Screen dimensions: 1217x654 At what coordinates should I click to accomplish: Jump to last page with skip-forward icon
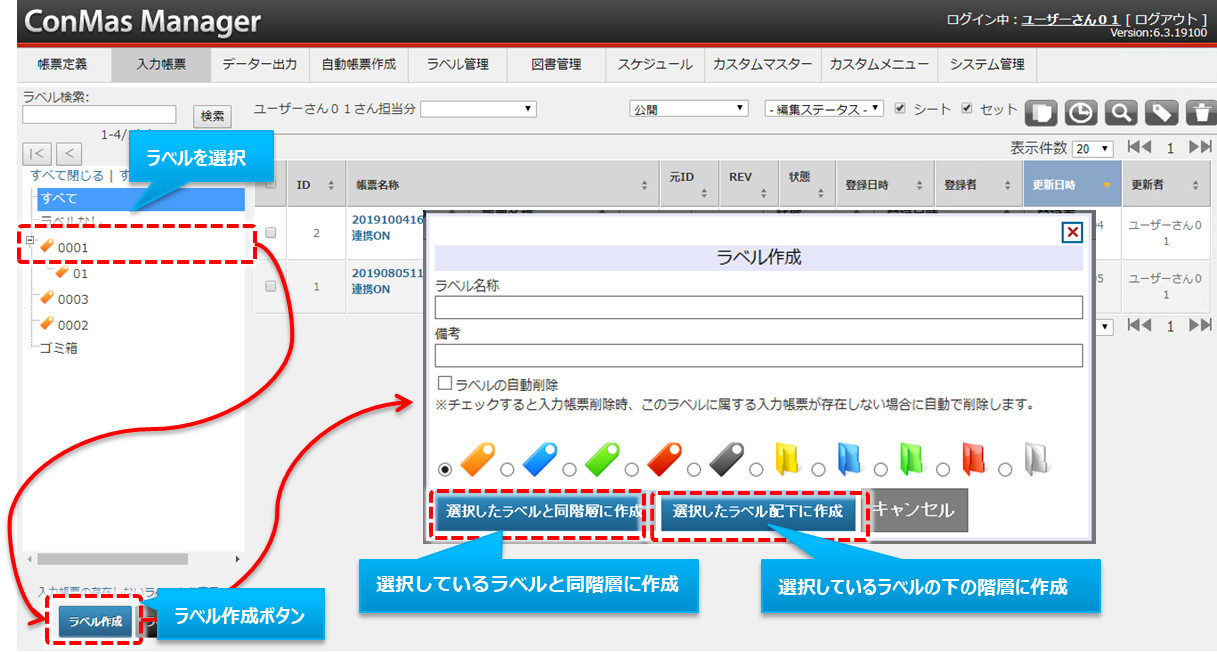point(1200,148)
